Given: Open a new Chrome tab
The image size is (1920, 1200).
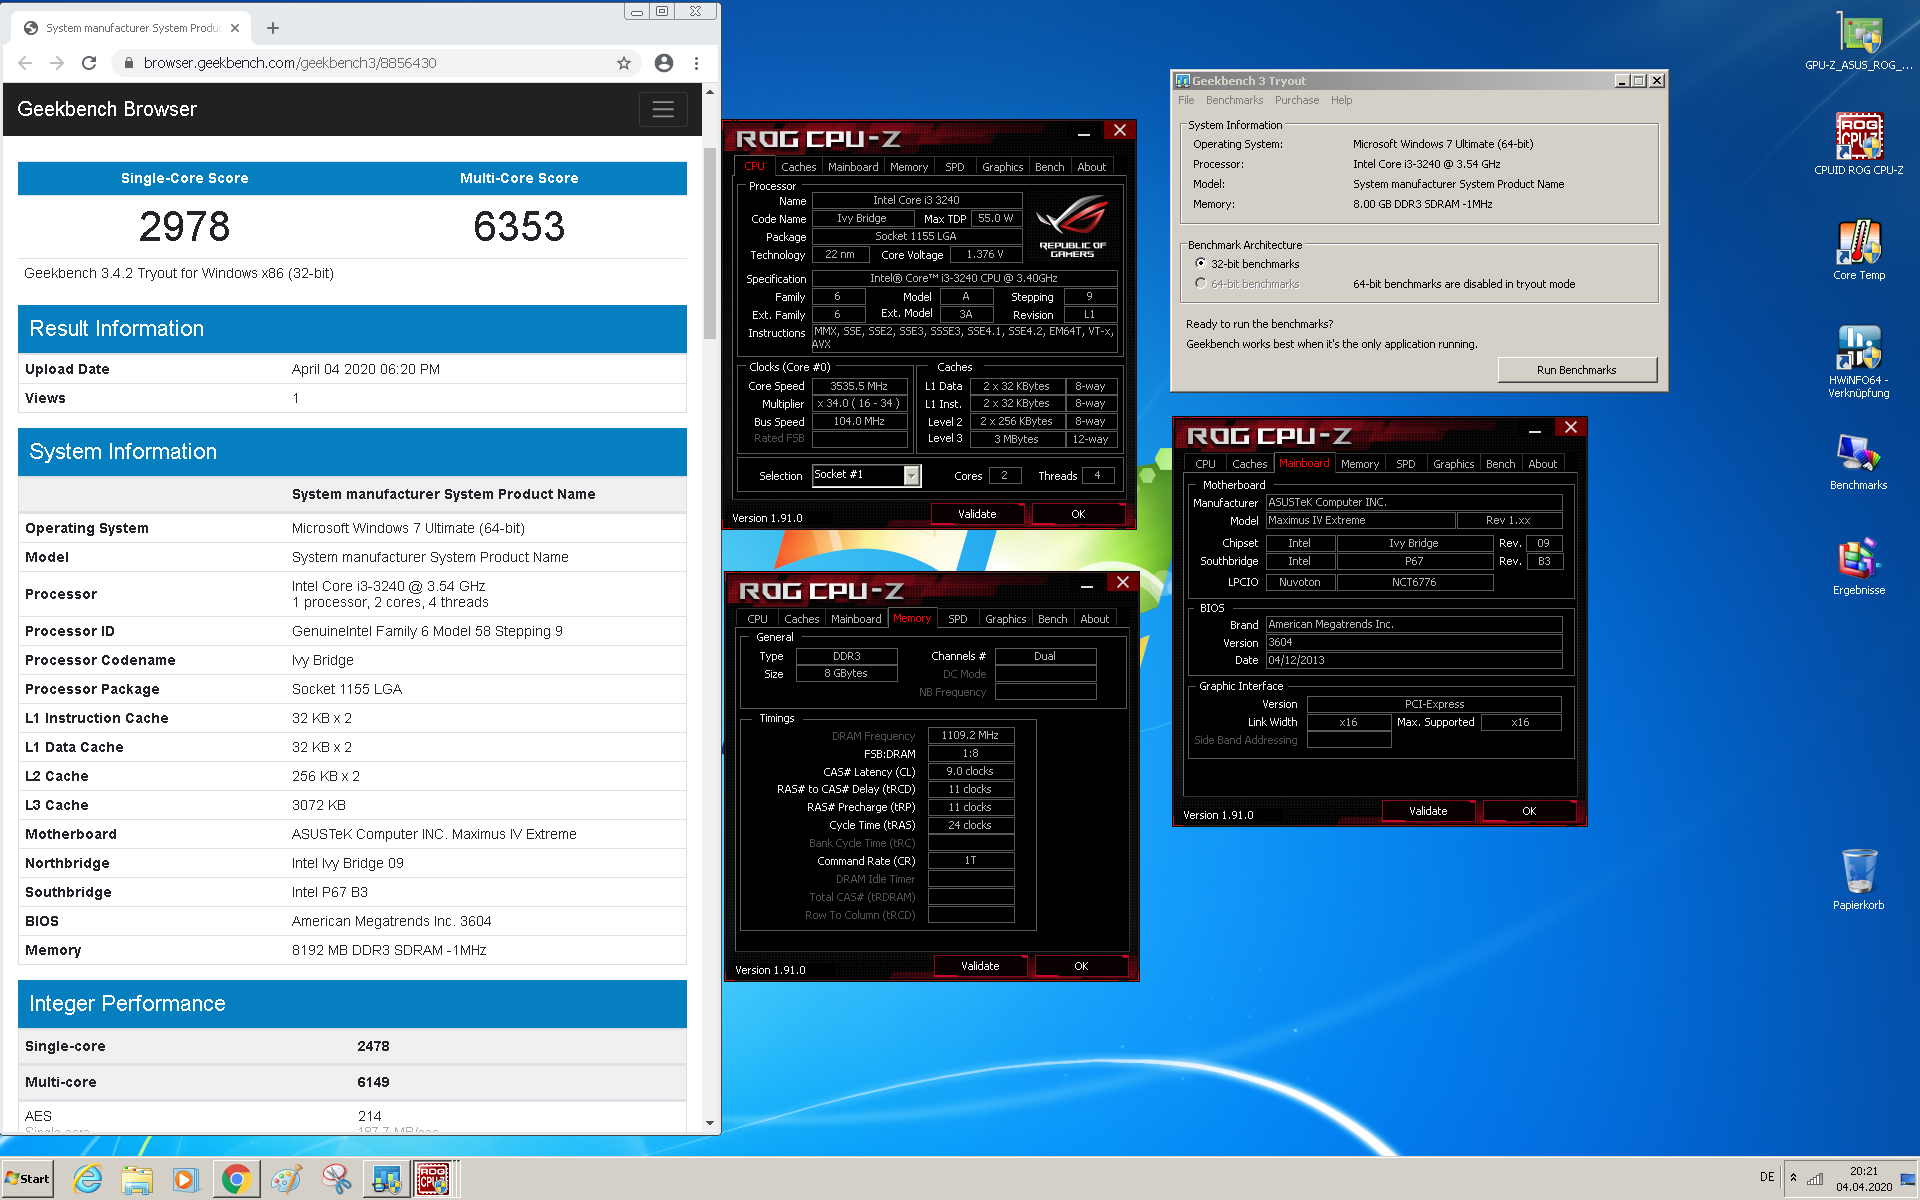Looking at the screenshot, I should coord(273,28).
